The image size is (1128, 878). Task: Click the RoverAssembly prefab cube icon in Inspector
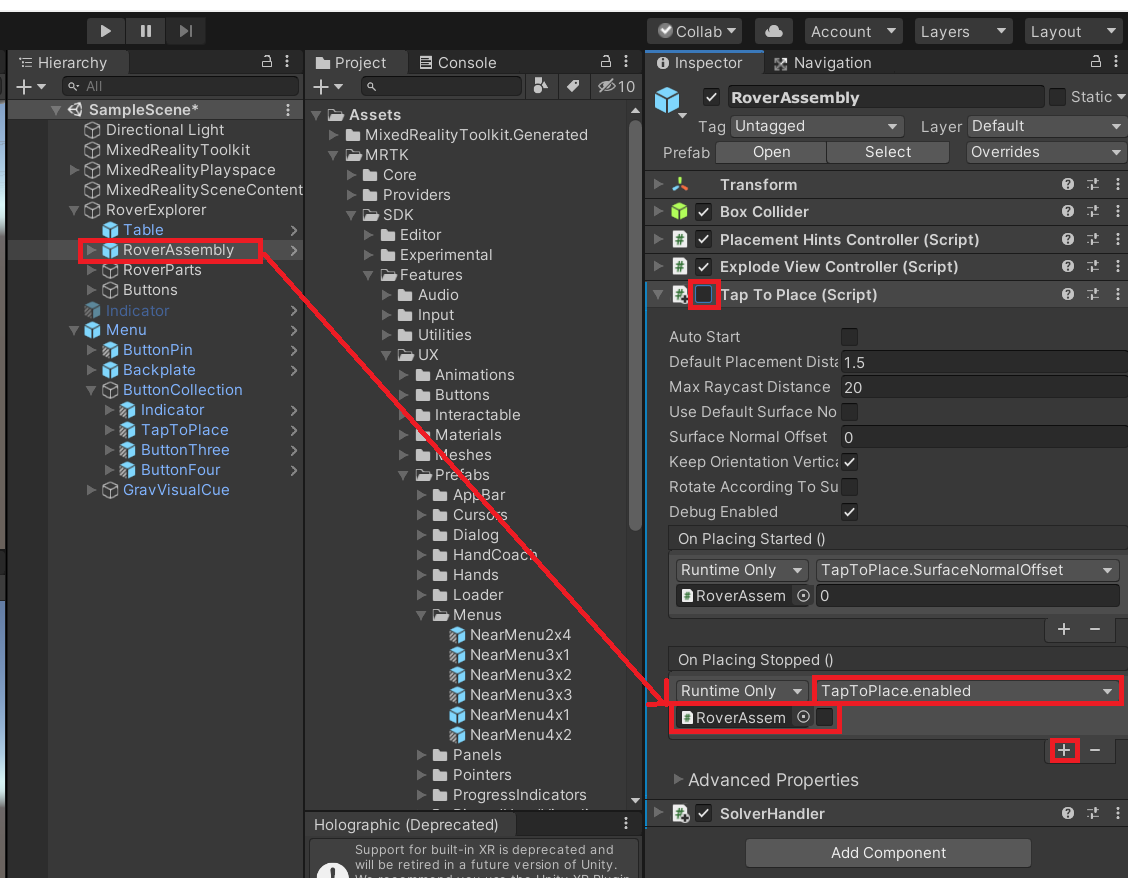click(667, 99)
